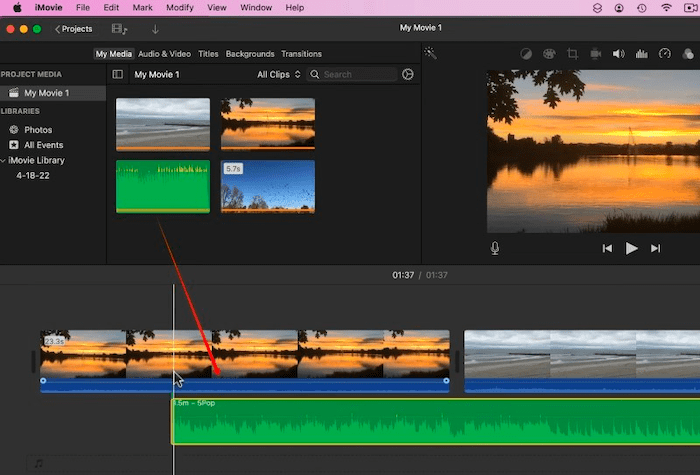Open the Edit menu
This screenshot has height=475, width=700.
[x=111, y=8]
